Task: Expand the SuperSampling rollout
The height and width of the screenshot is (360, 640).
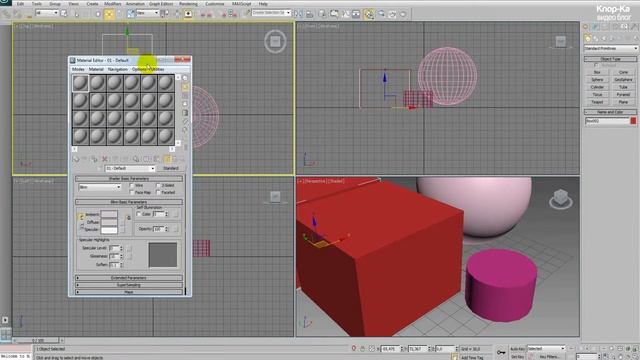Action: 129,285
